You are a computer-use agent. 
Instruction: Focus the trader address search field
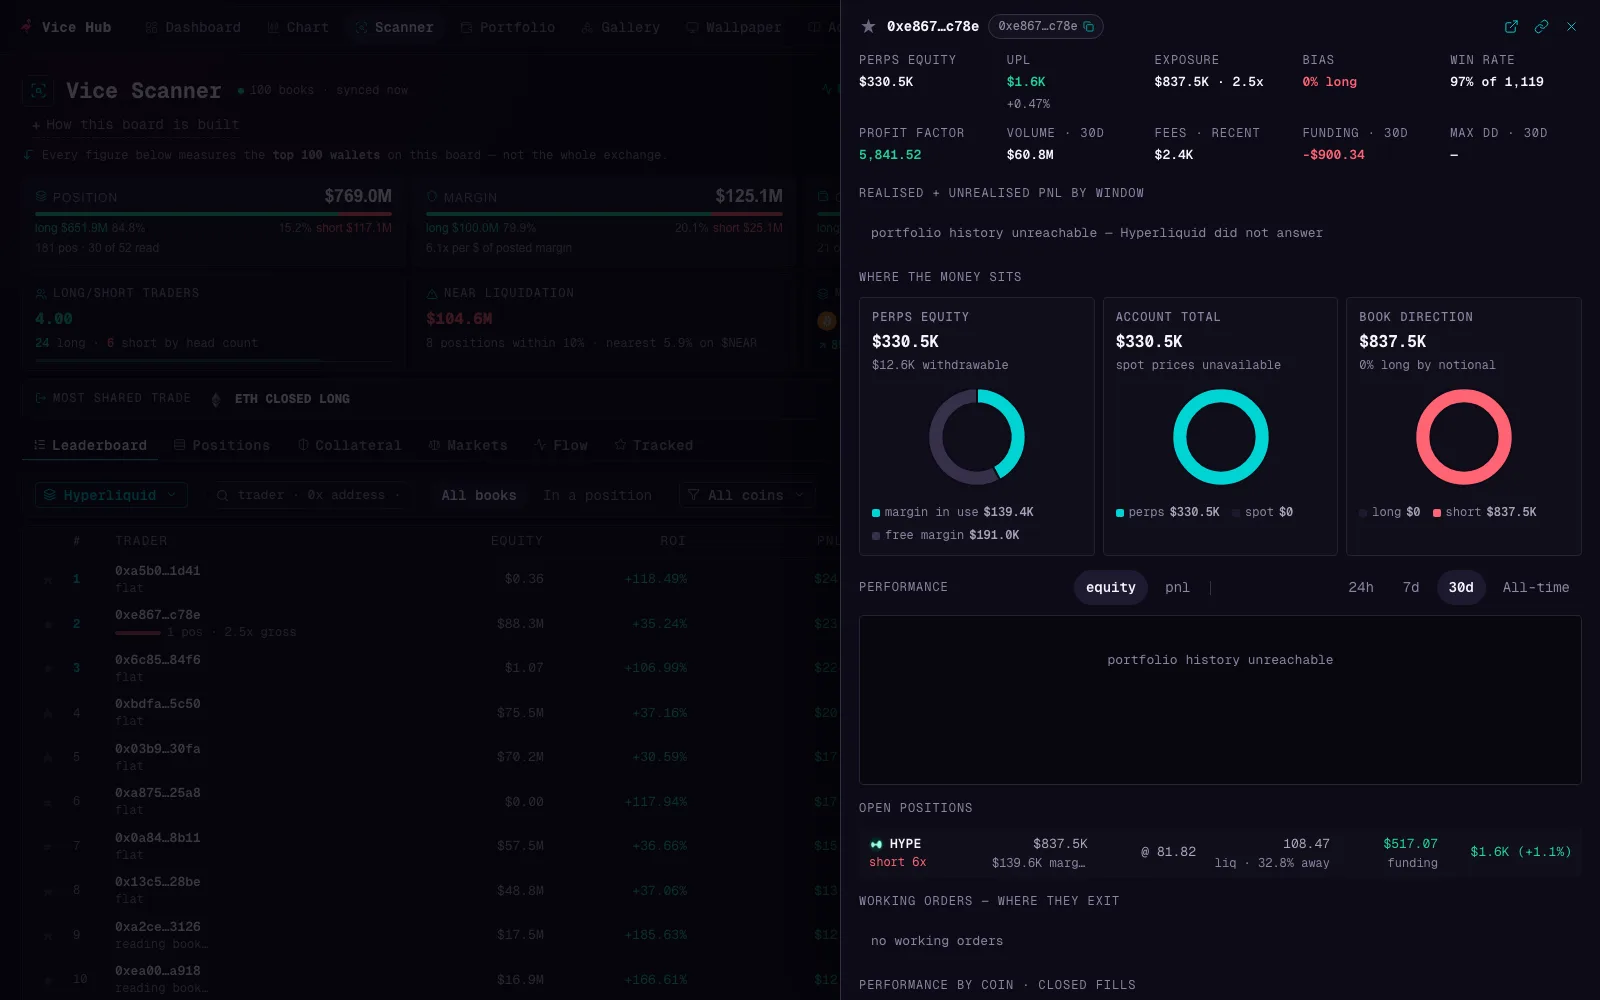tap(310, 495)
